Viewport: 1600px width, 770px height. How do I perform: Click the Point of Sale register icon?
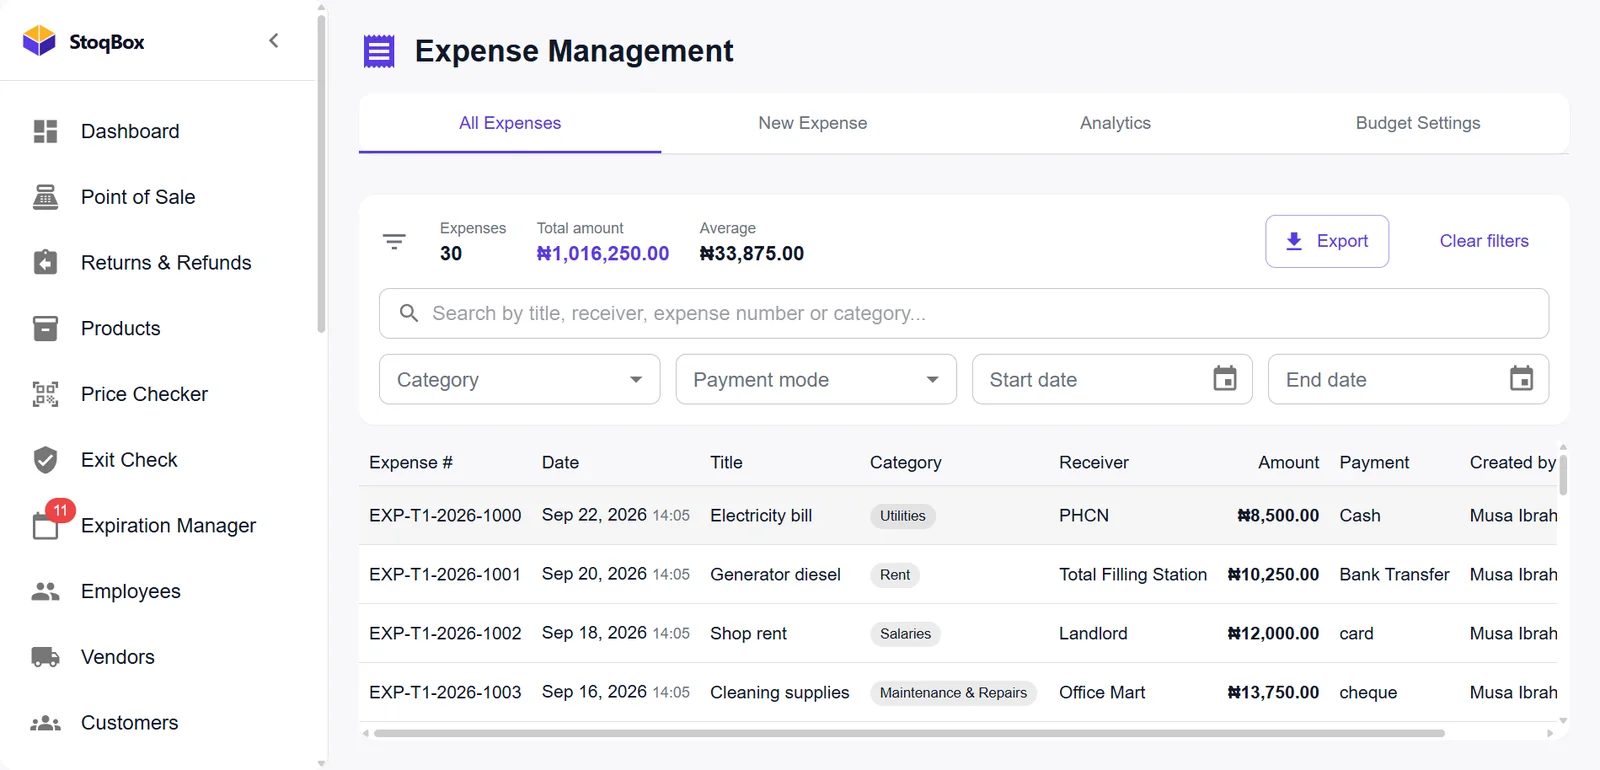45,197
